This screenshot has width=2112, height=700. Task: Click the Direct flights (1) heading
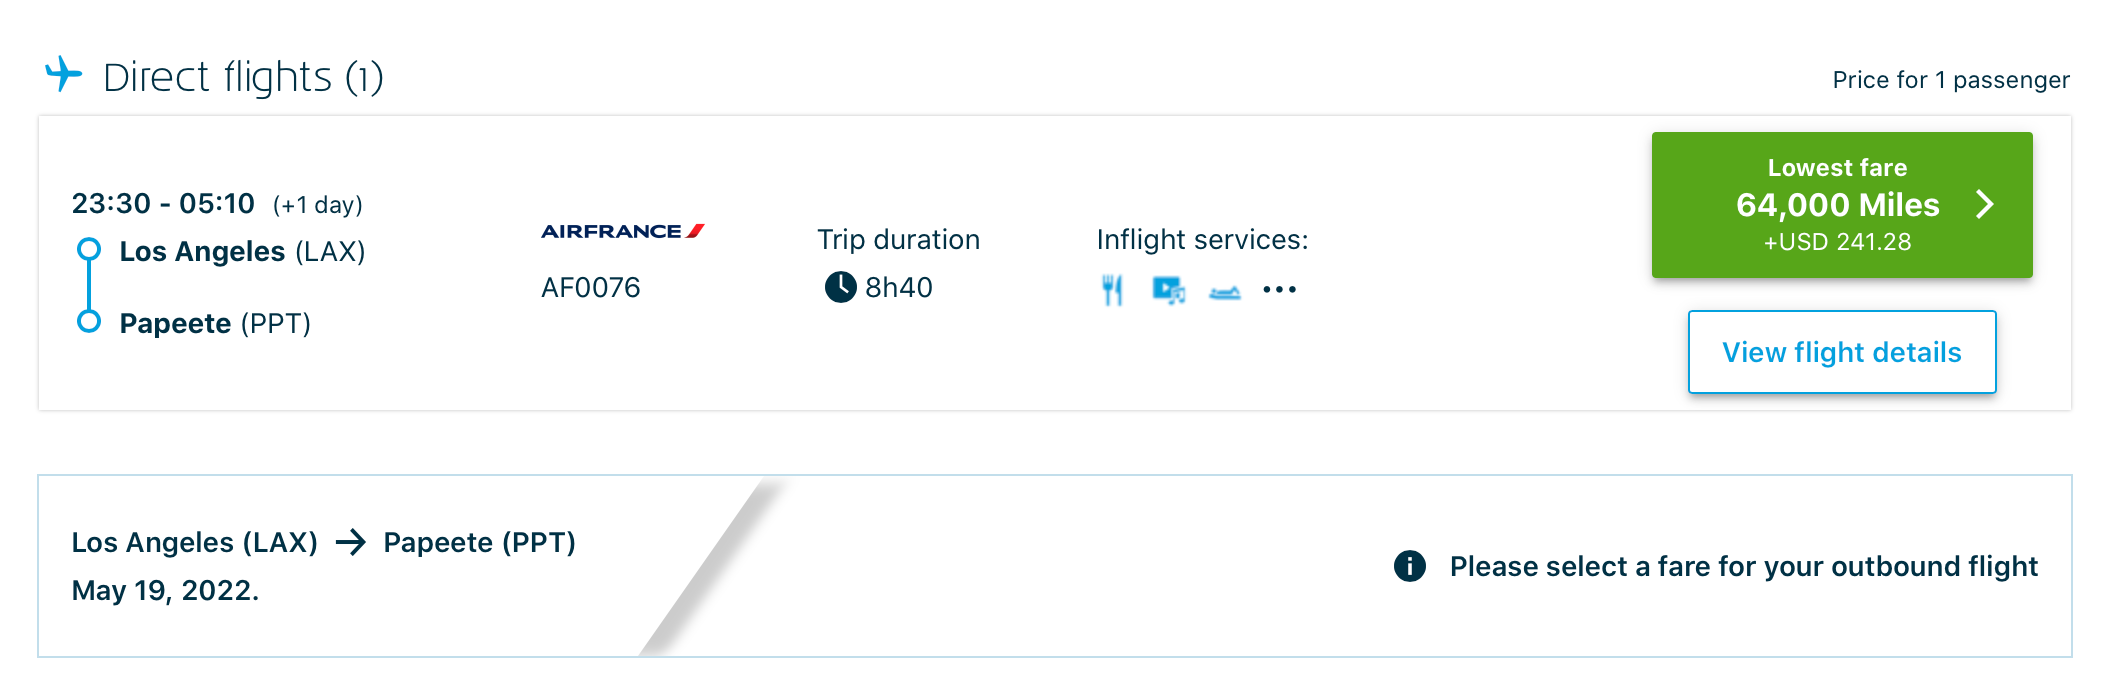tap(243, 77)
